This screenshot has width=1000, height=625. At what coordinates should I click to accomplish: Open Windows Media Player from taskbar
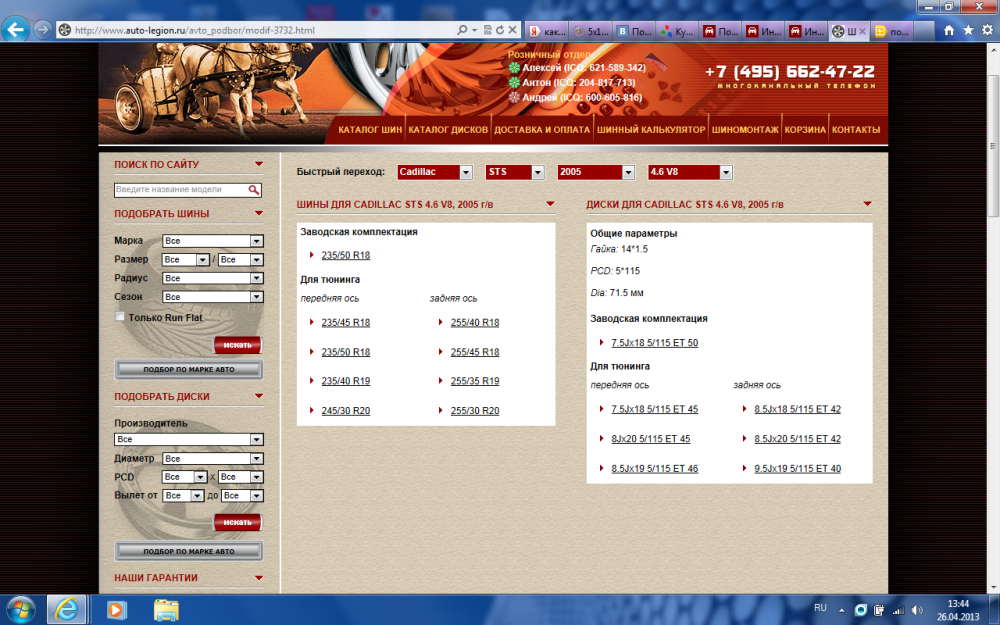click(x=117, y=608)
